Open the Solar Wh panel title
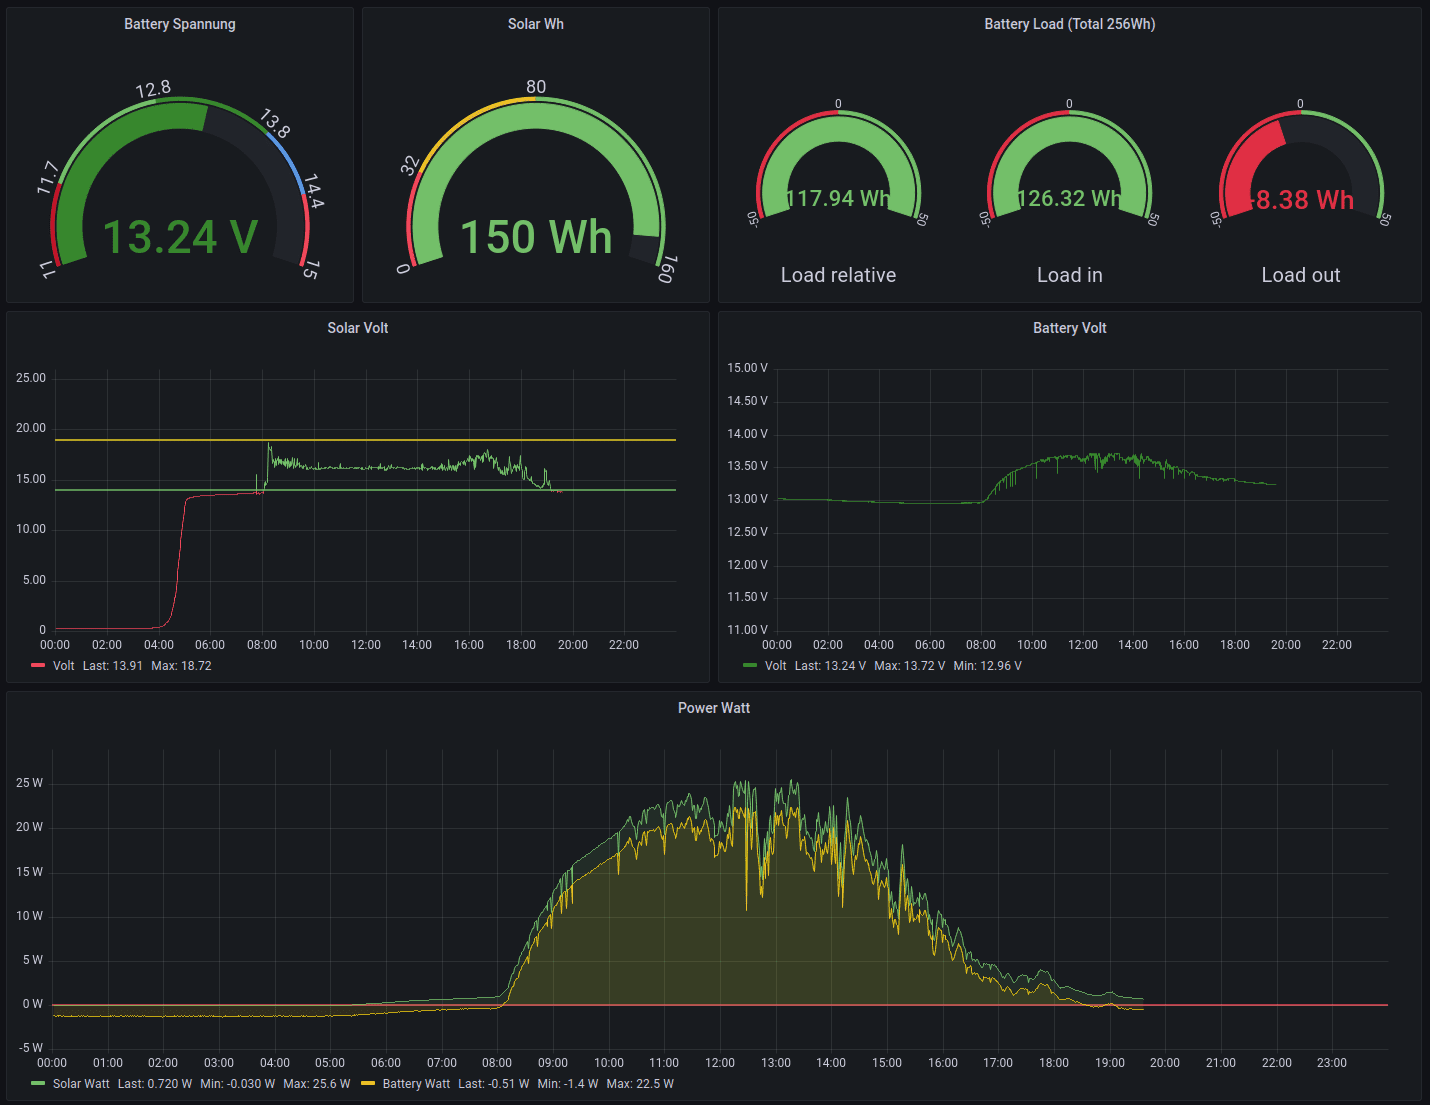 pos(536,24)
